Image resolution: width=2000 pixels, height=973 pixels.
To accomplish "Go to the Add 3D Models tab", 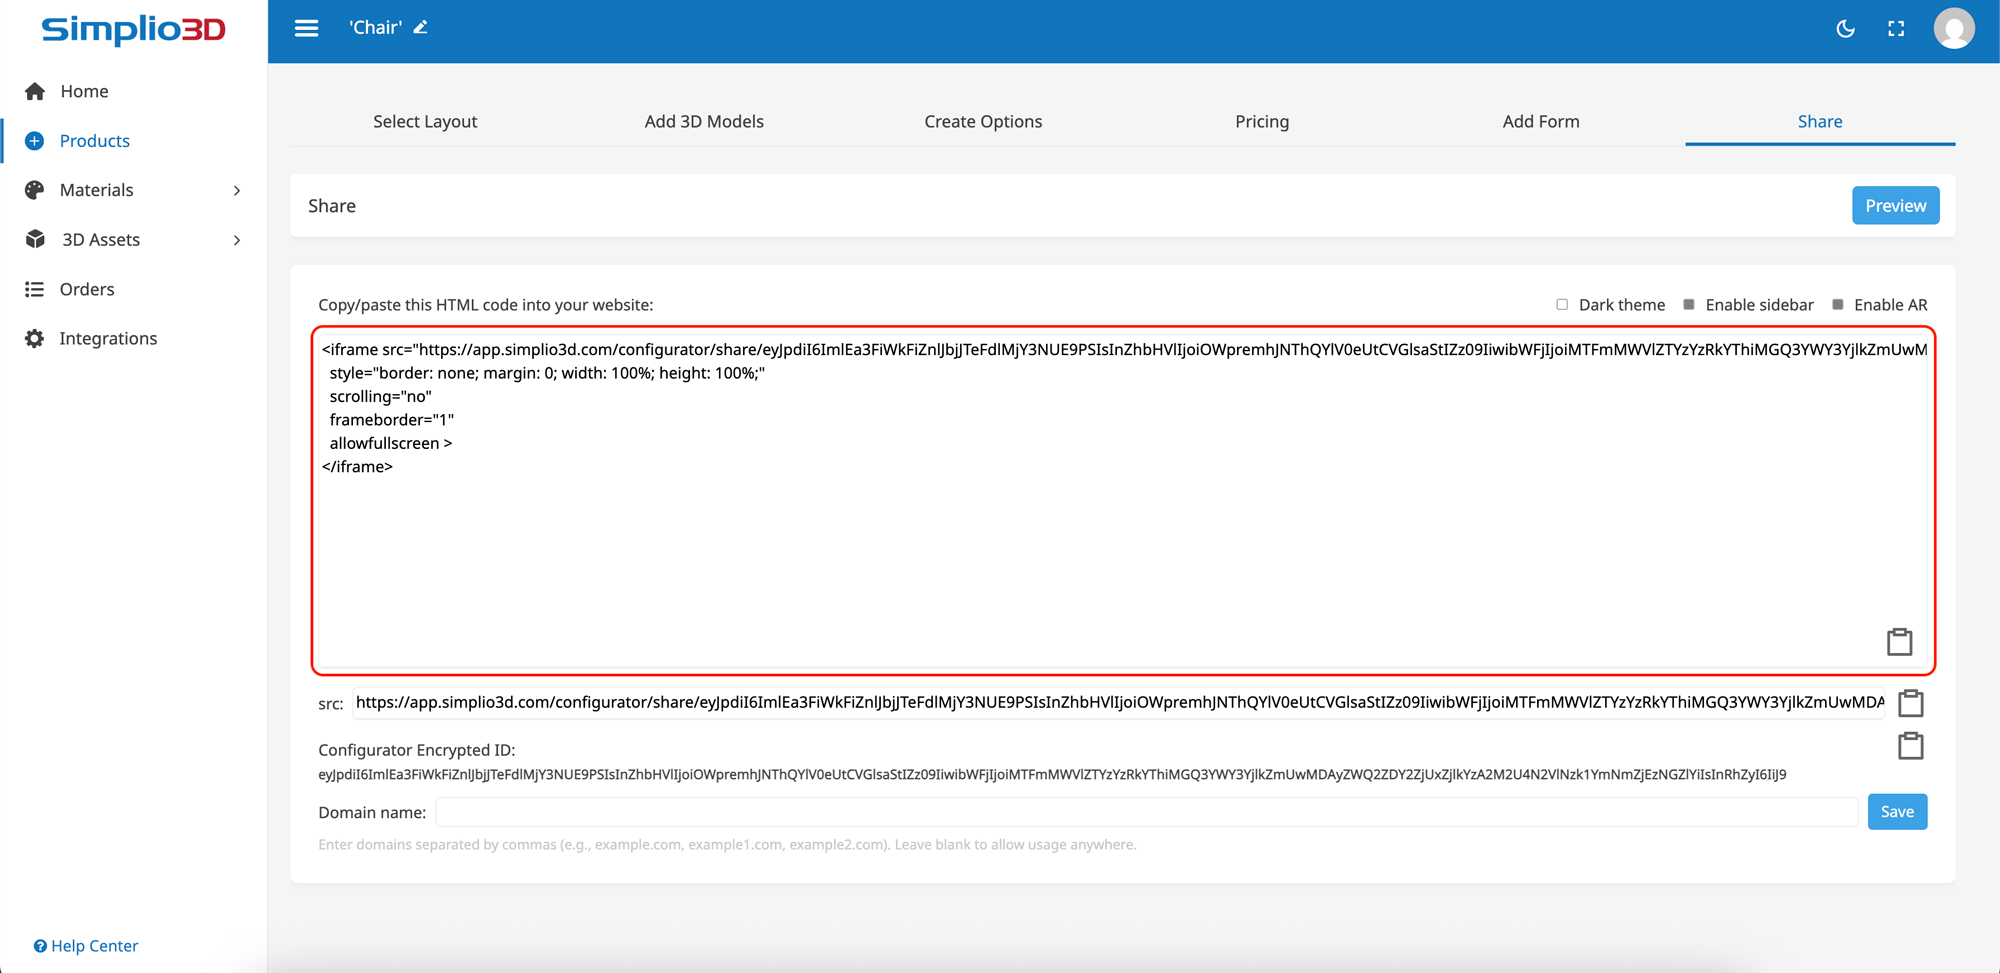I will tap(703, 121).
